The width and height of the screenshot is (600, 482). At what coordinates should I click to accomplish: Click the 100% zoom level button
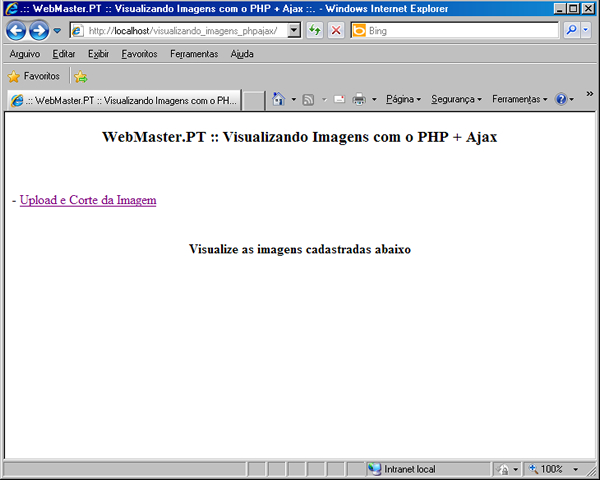click(546, 469)
